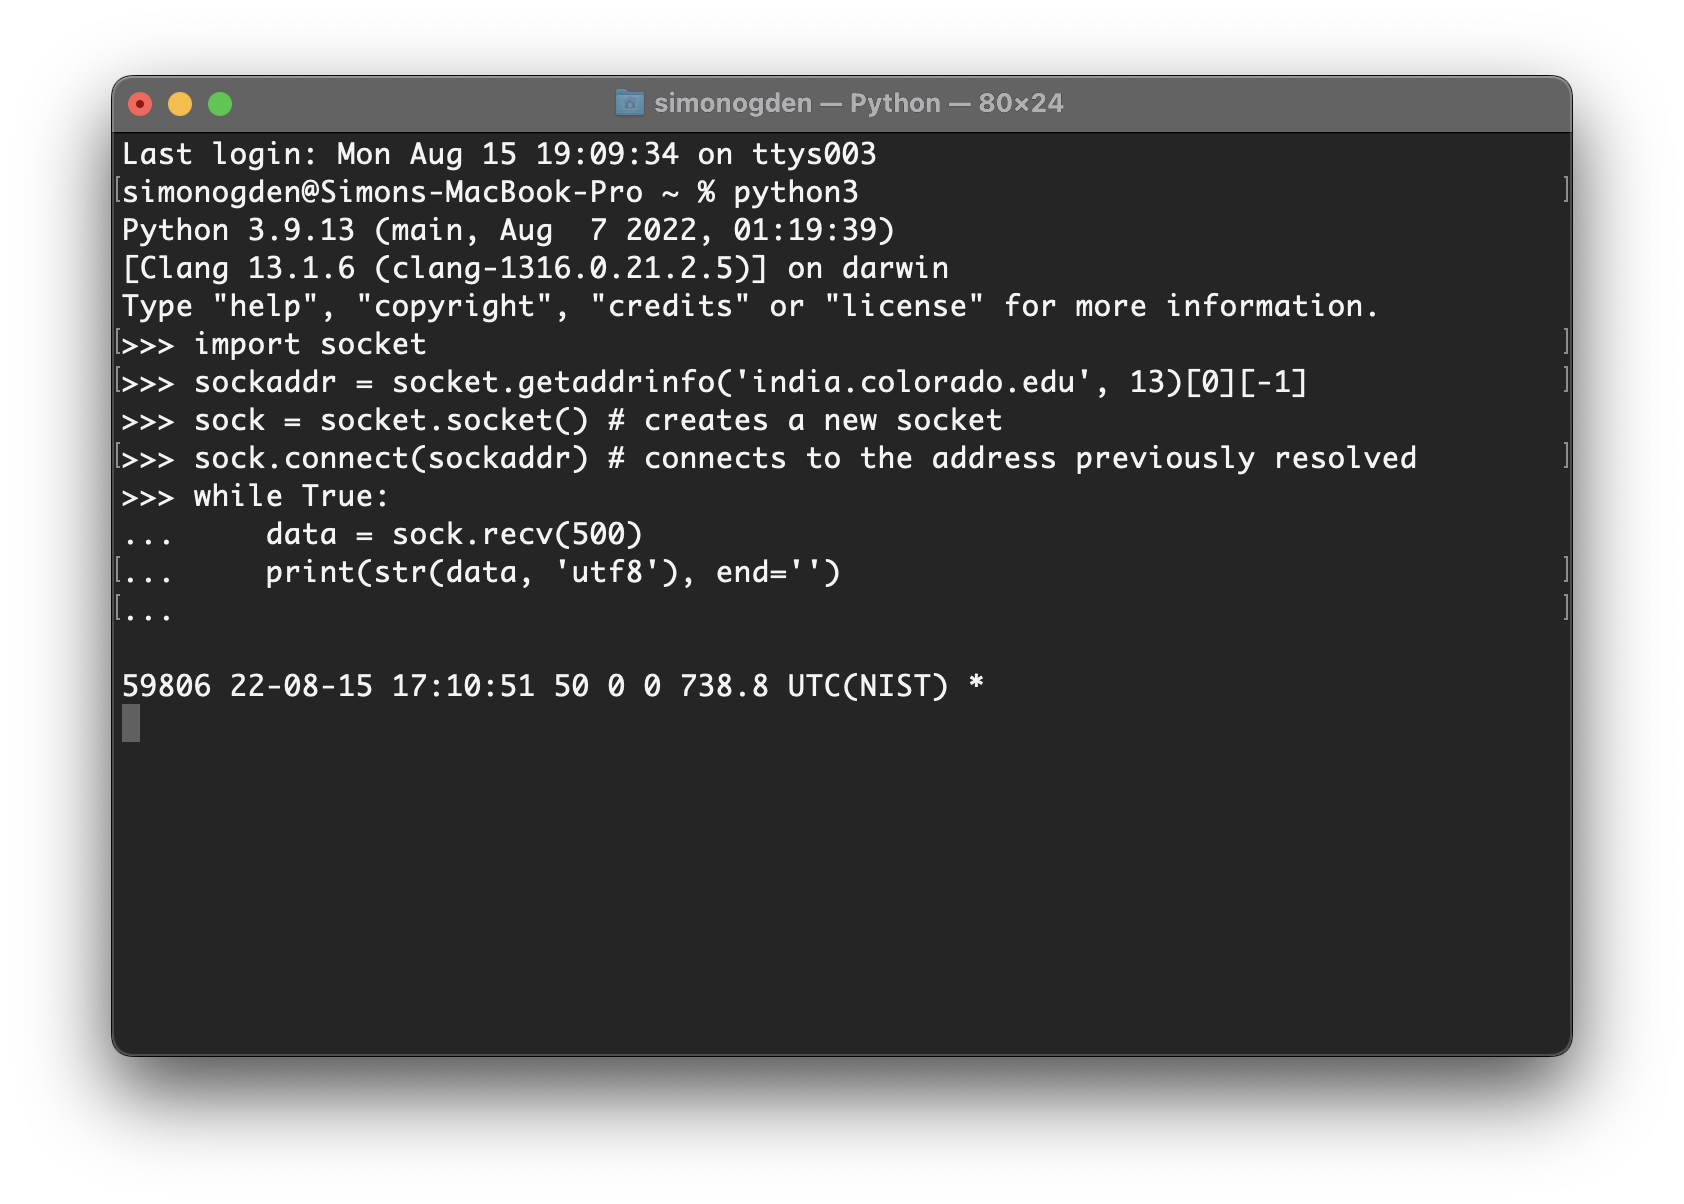Click the terminal cursor block

[x=131, y=723]
